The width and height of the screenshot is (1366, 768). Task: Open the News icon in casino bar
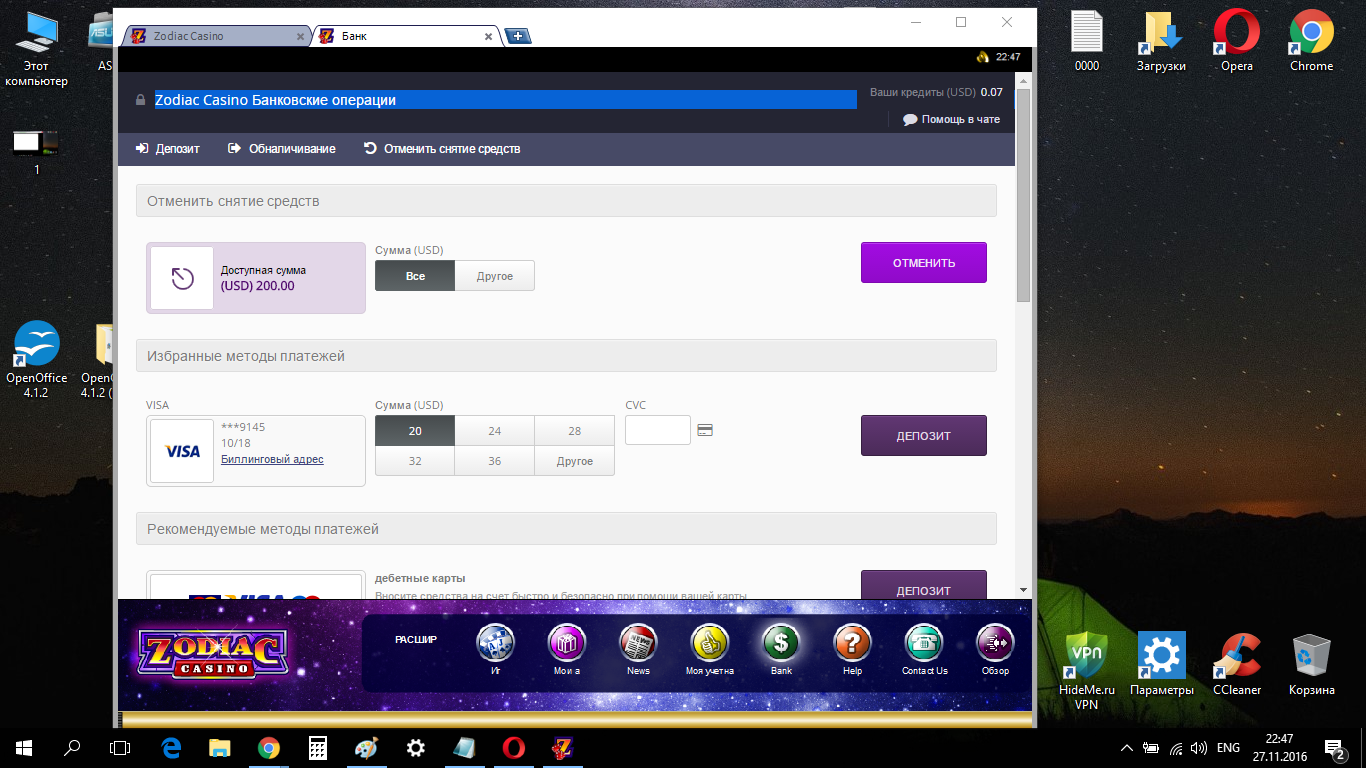tap(638, 643)
